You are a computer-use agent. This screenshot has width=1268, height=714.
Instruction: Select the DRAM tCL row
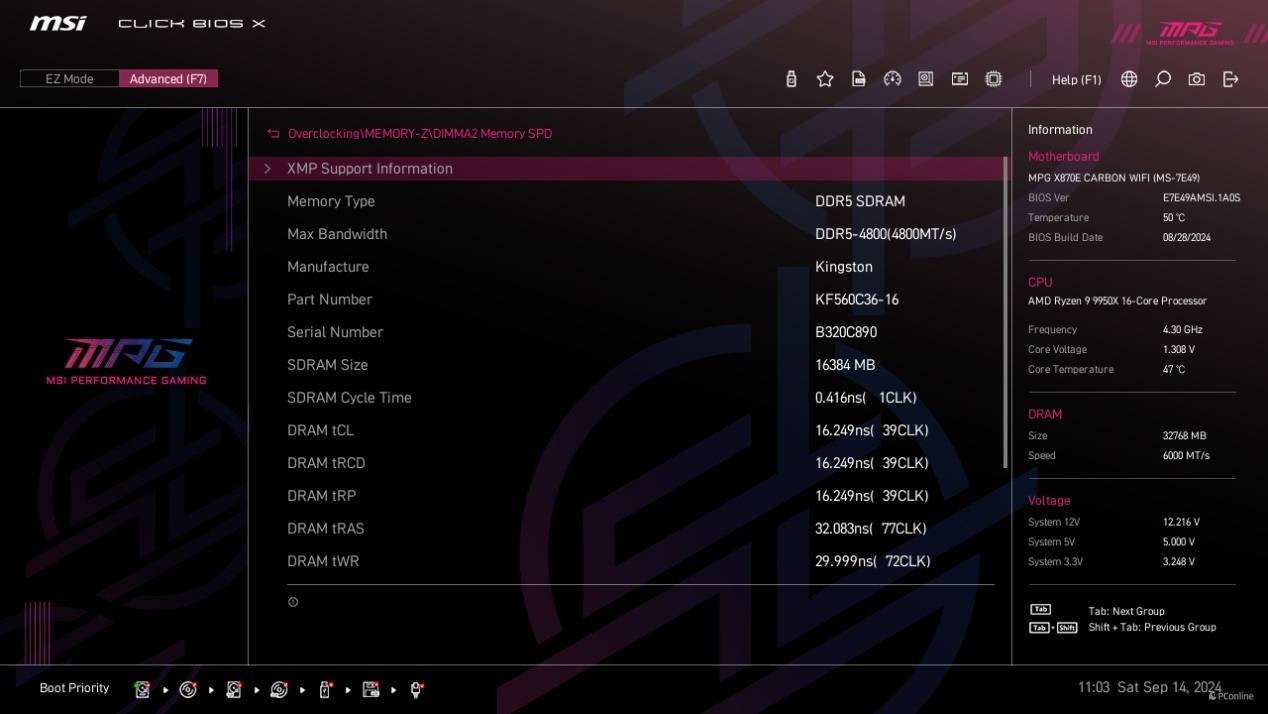click(627, 430)
